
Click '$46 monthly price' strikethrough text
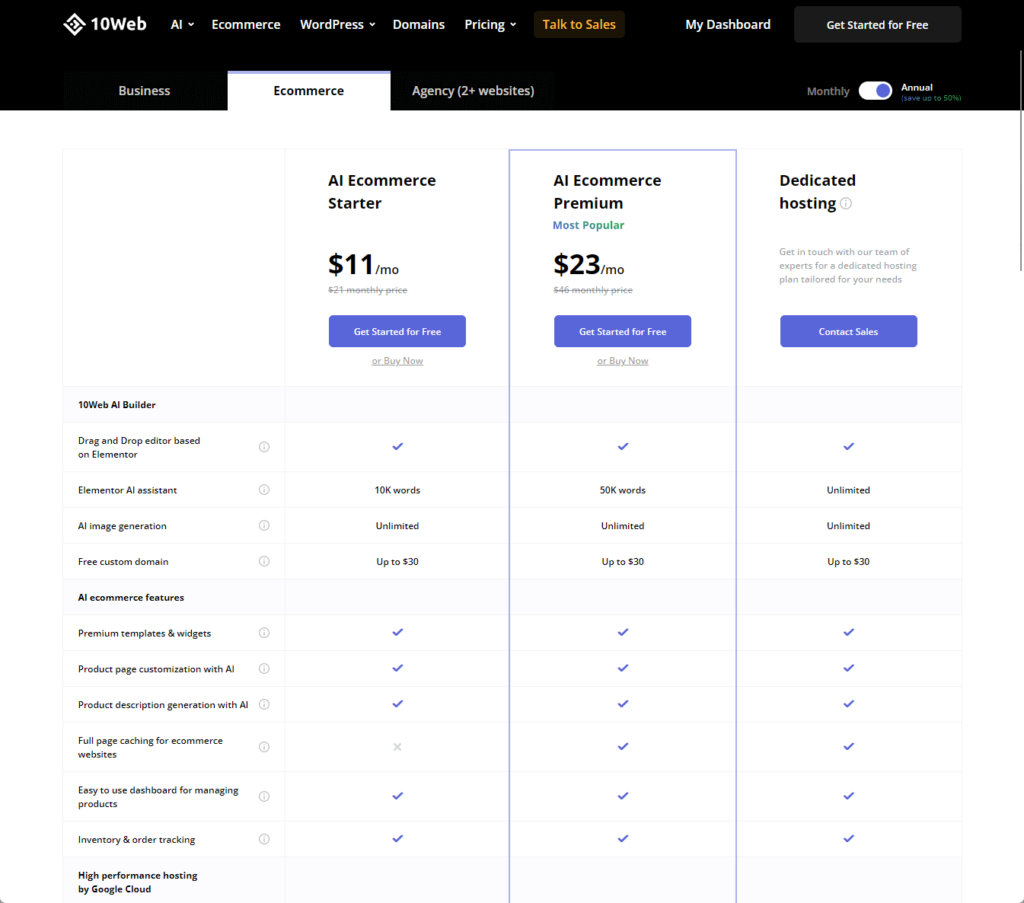pyautogui.click(x=593, y=290)
